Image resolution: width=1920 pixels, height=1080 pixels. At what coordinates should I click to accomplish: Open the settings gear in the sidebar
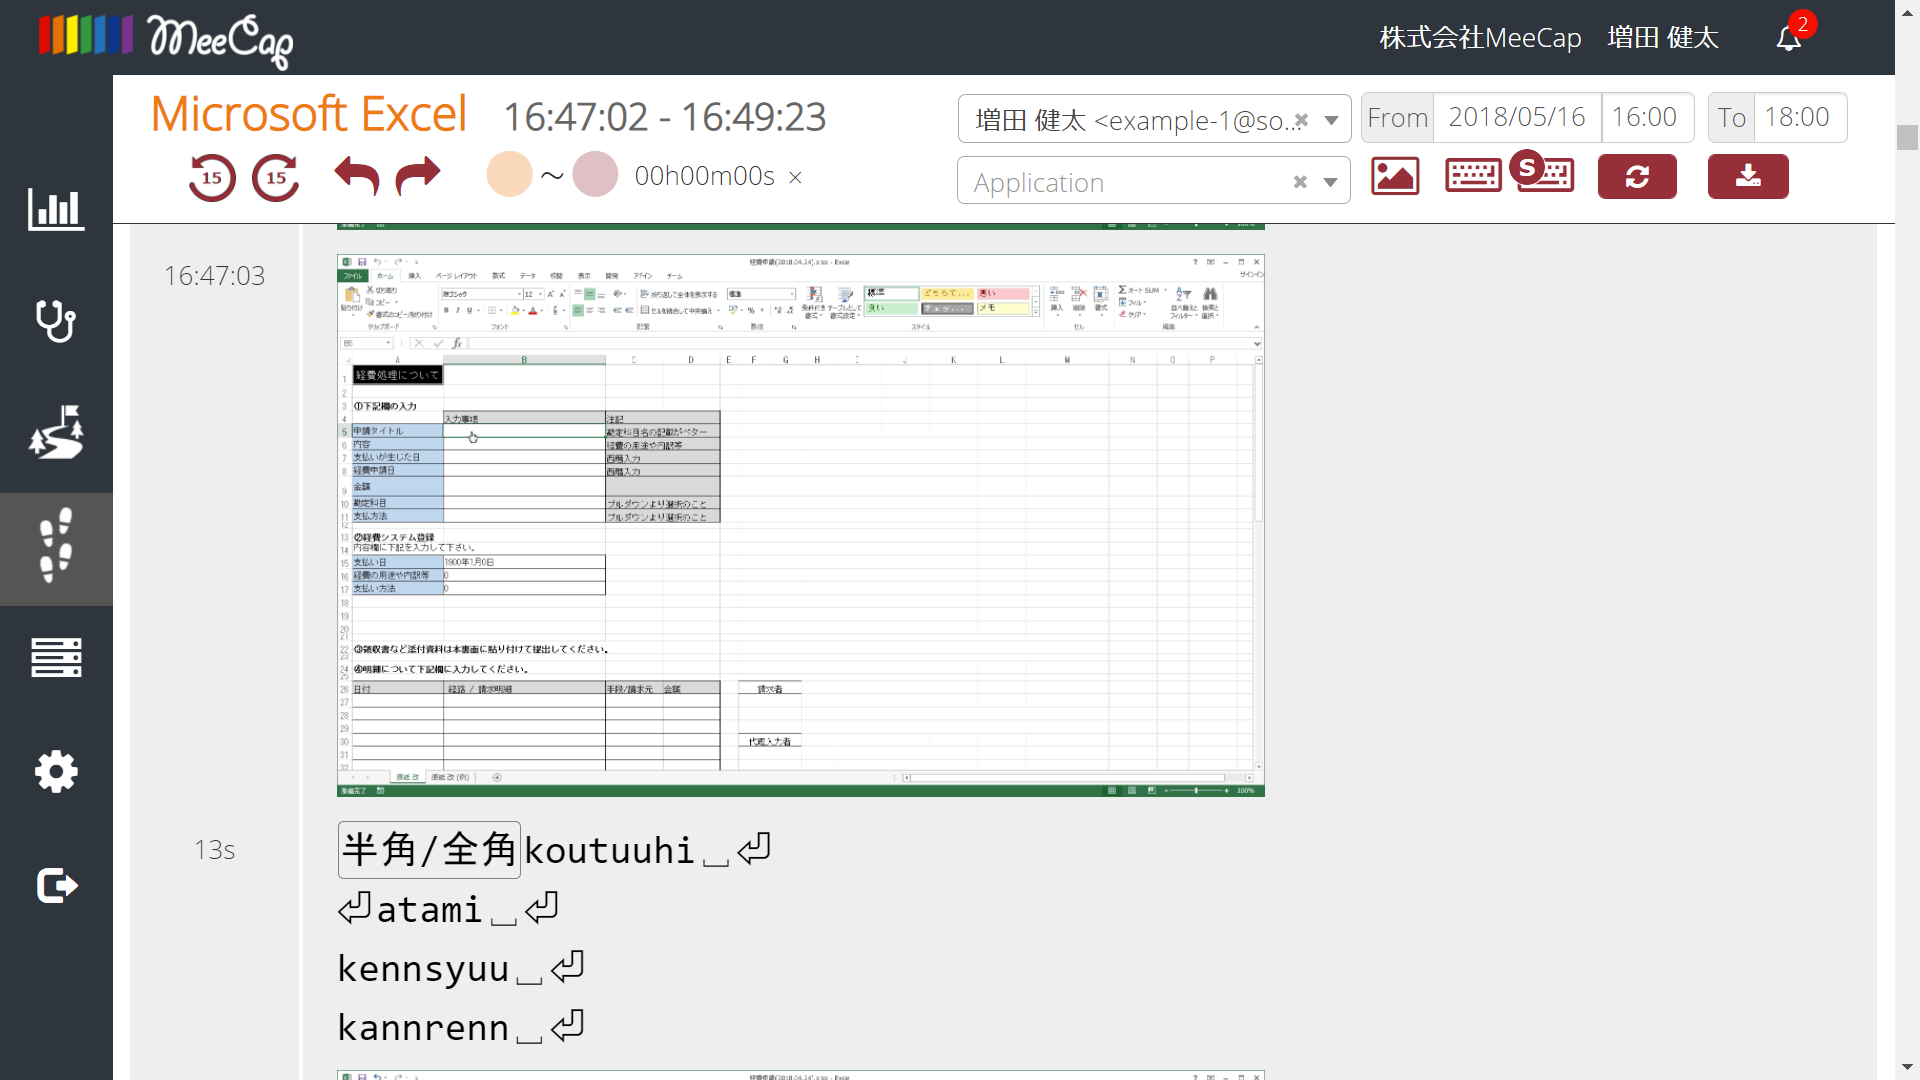(x=56, y=771)
